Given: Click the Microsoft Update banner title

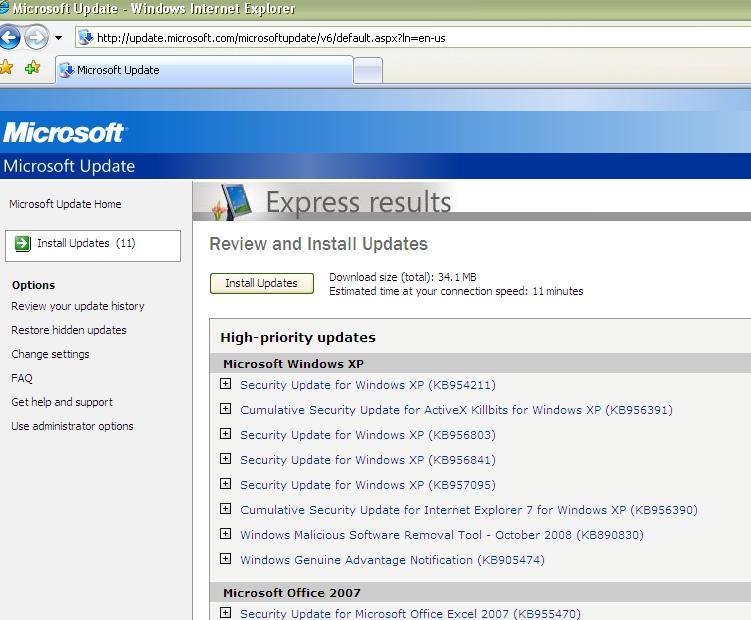Looking at the screenshot, I should [x=69, y=166].
